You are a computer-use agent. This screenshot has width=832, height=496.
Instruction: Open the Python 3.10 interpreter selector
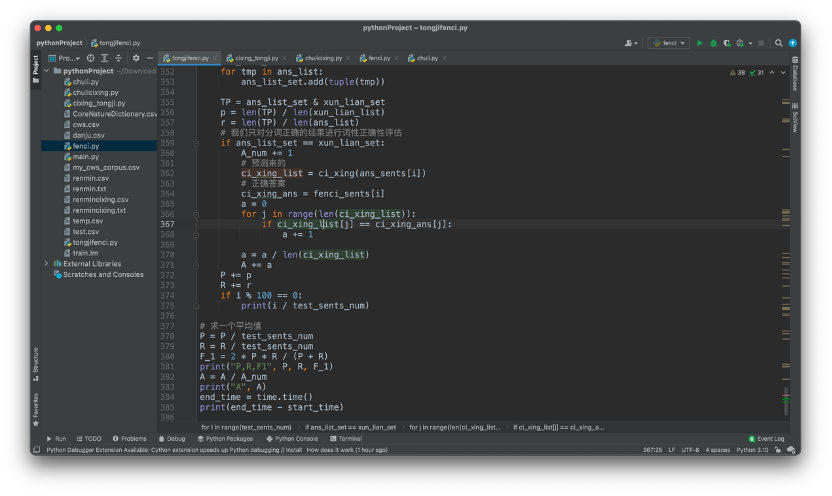click(x=752, y=450)
